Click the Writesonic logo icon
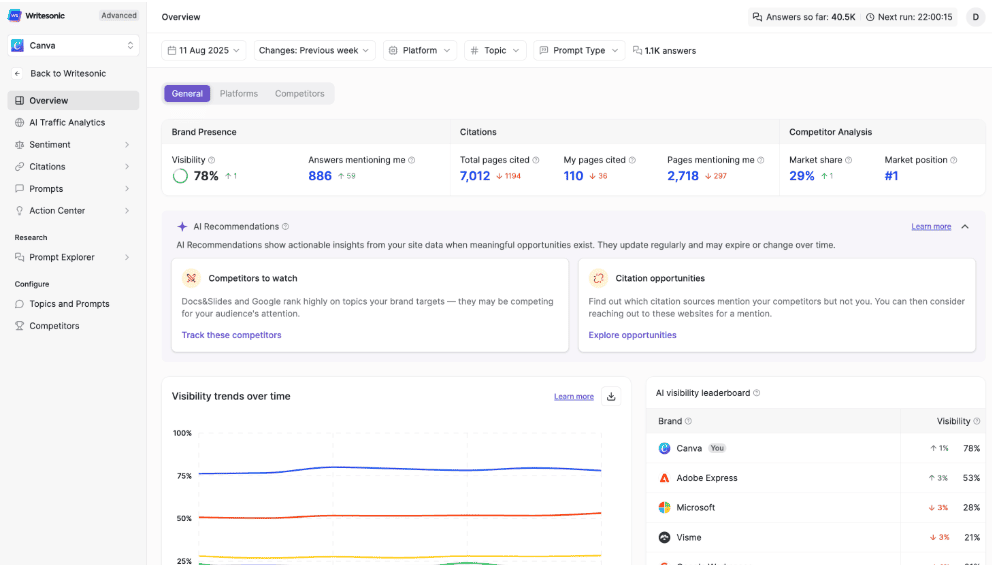The width and height of the screenshot is (992, 567). click(15, 15)
